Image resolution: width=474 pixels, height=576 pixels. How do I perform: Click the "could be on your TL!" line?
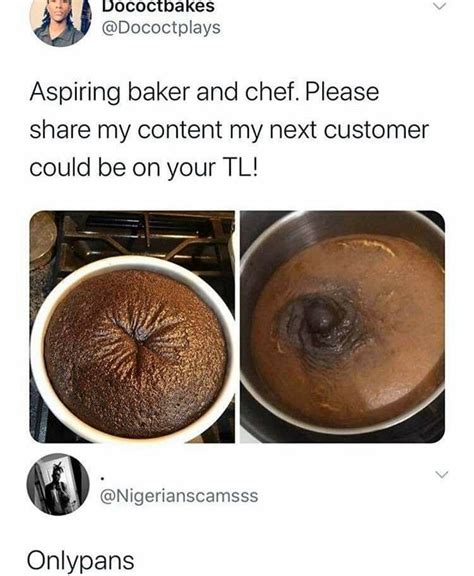144,168
